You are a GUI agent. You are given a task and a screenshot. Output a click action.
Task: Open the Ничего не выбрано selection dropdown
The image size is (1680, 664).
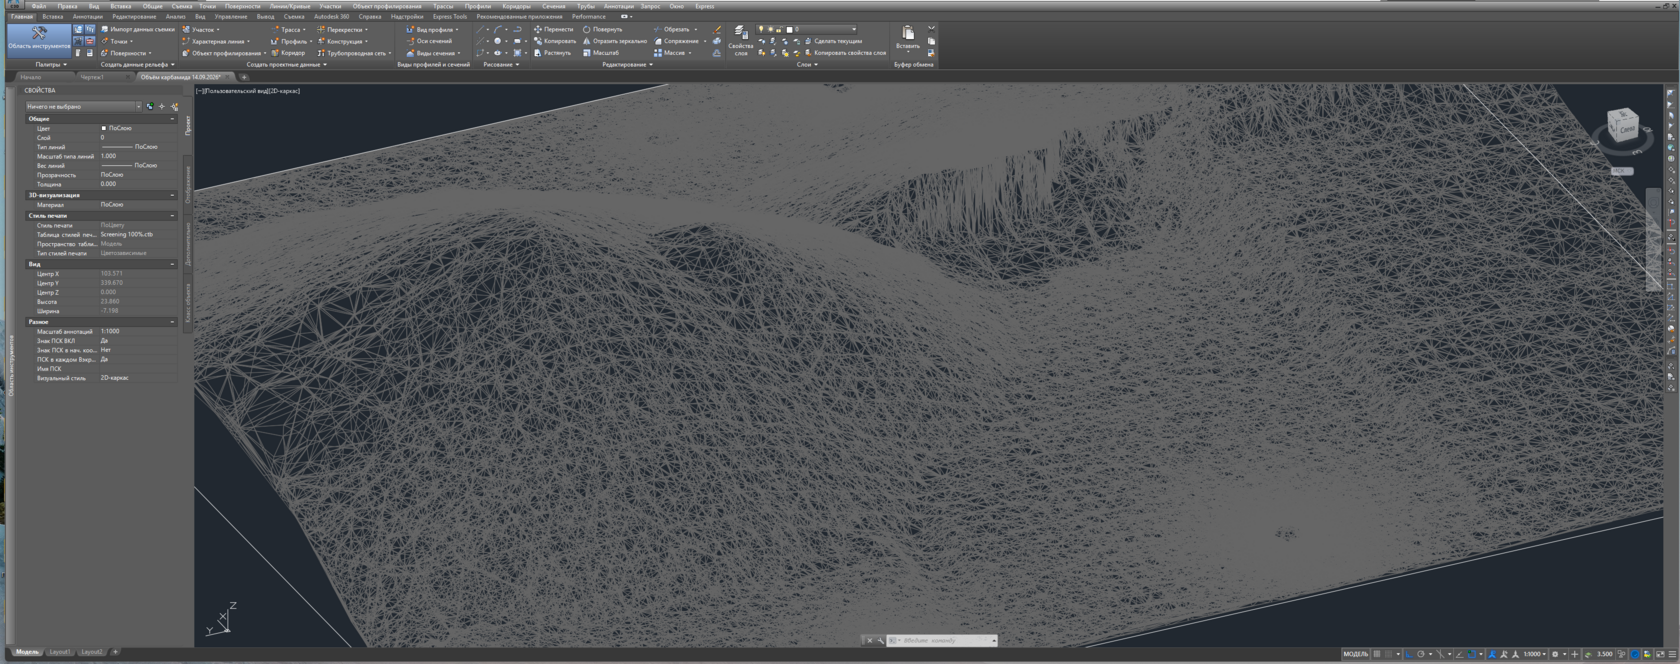tap(83, 106)
